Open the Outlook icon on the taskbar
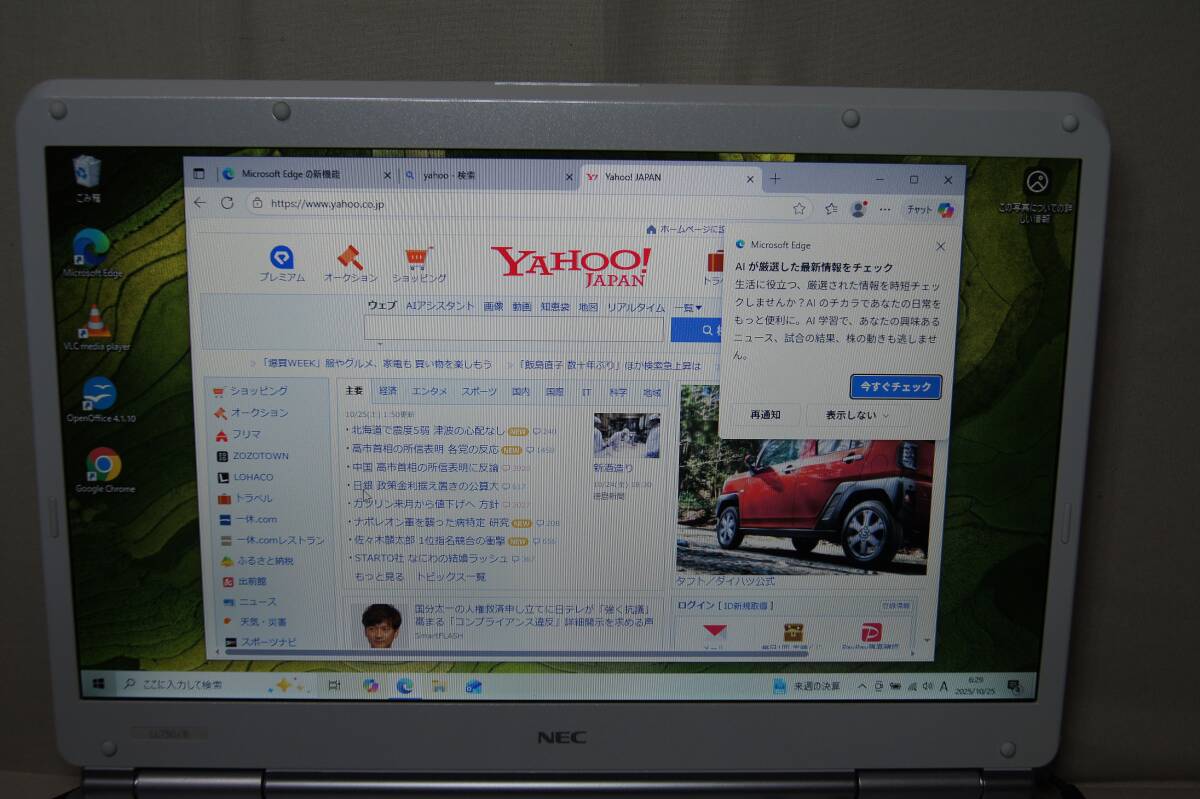The width and height of the screenshot is (1200, 799). 474,686
